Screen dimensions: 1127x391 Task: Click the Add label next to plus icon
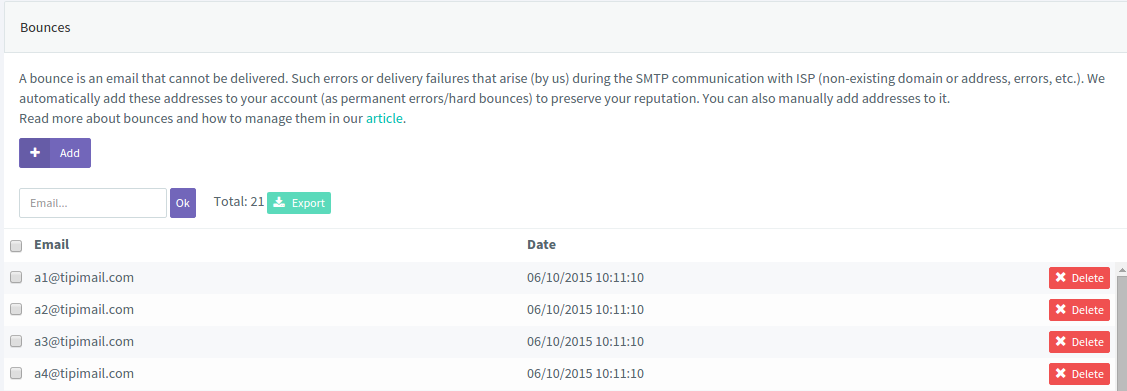pyautogui.click(x=70, y=153)
